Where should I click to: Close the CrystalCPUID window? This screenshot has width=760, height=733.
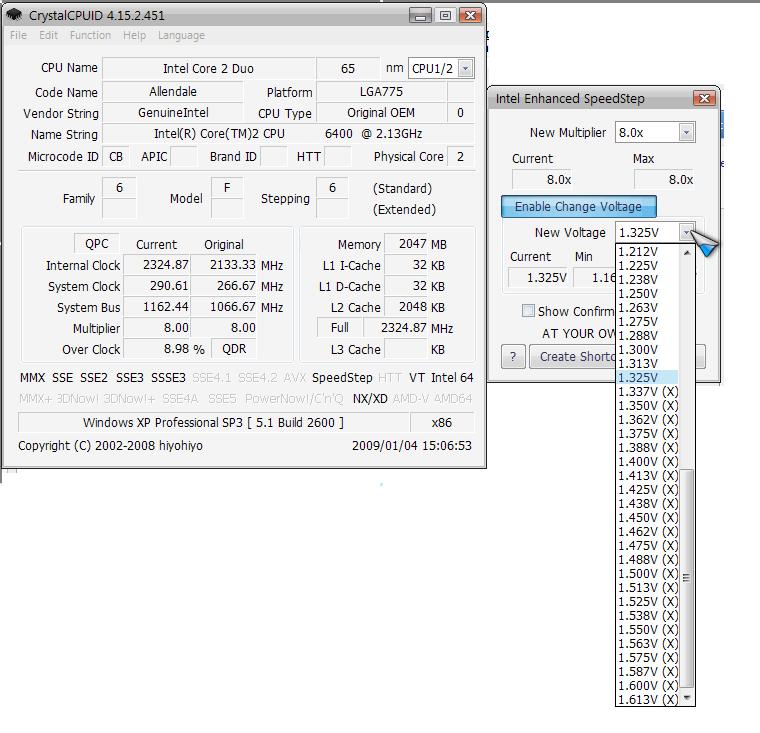(x=470, y=16)
